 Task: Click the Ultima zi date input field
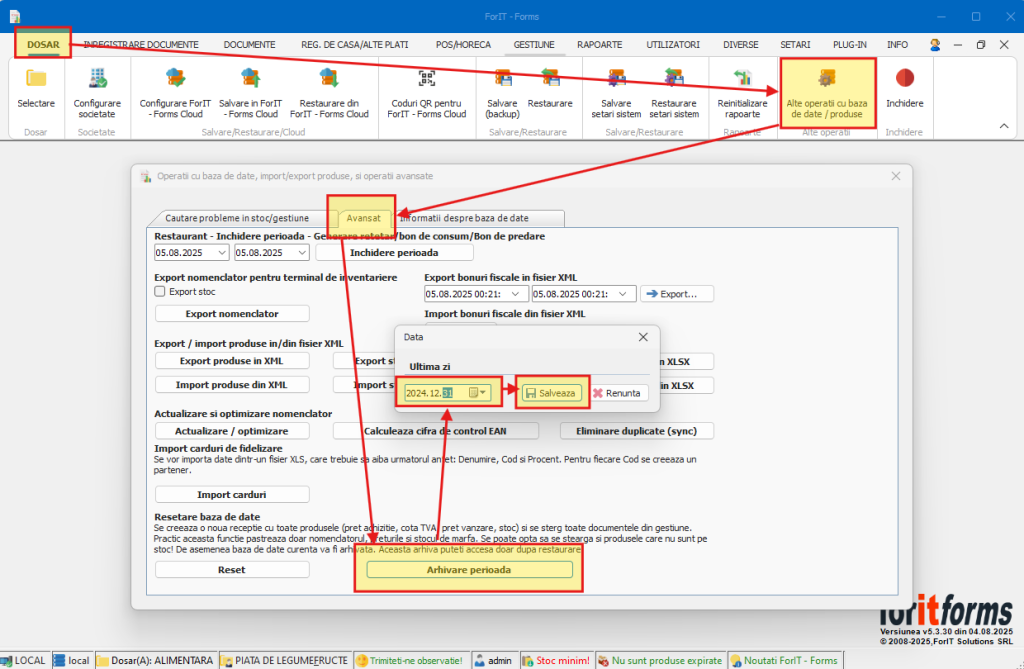click(447, 393)
